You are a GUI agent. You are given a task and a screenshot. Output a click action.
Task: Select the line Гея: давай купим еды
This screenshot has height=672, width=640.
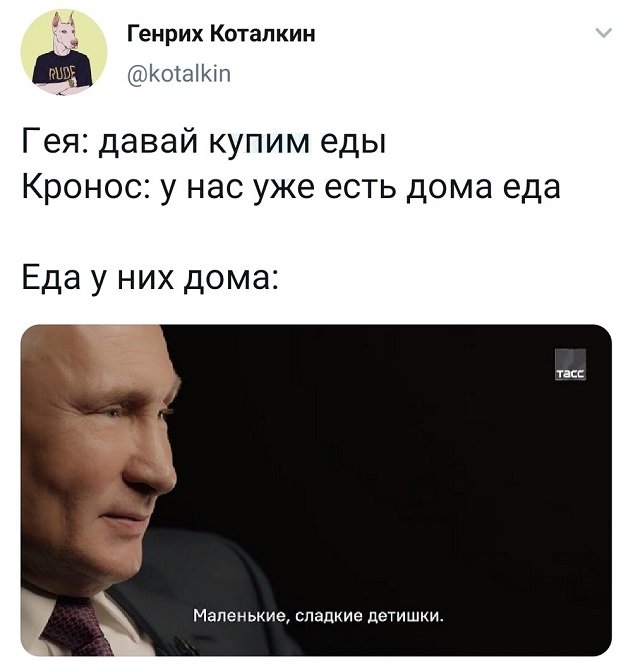(204, 143)
